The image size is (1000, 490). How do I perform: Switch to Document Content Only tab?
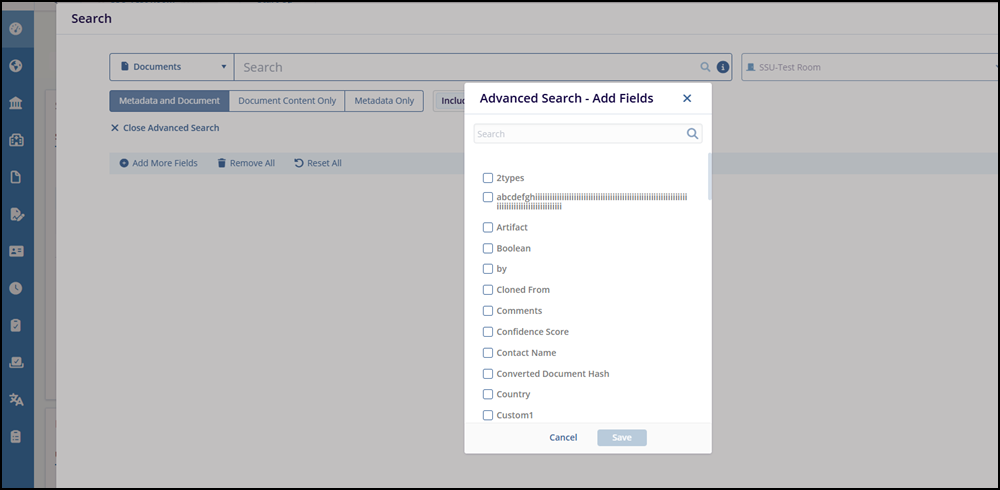287,101
